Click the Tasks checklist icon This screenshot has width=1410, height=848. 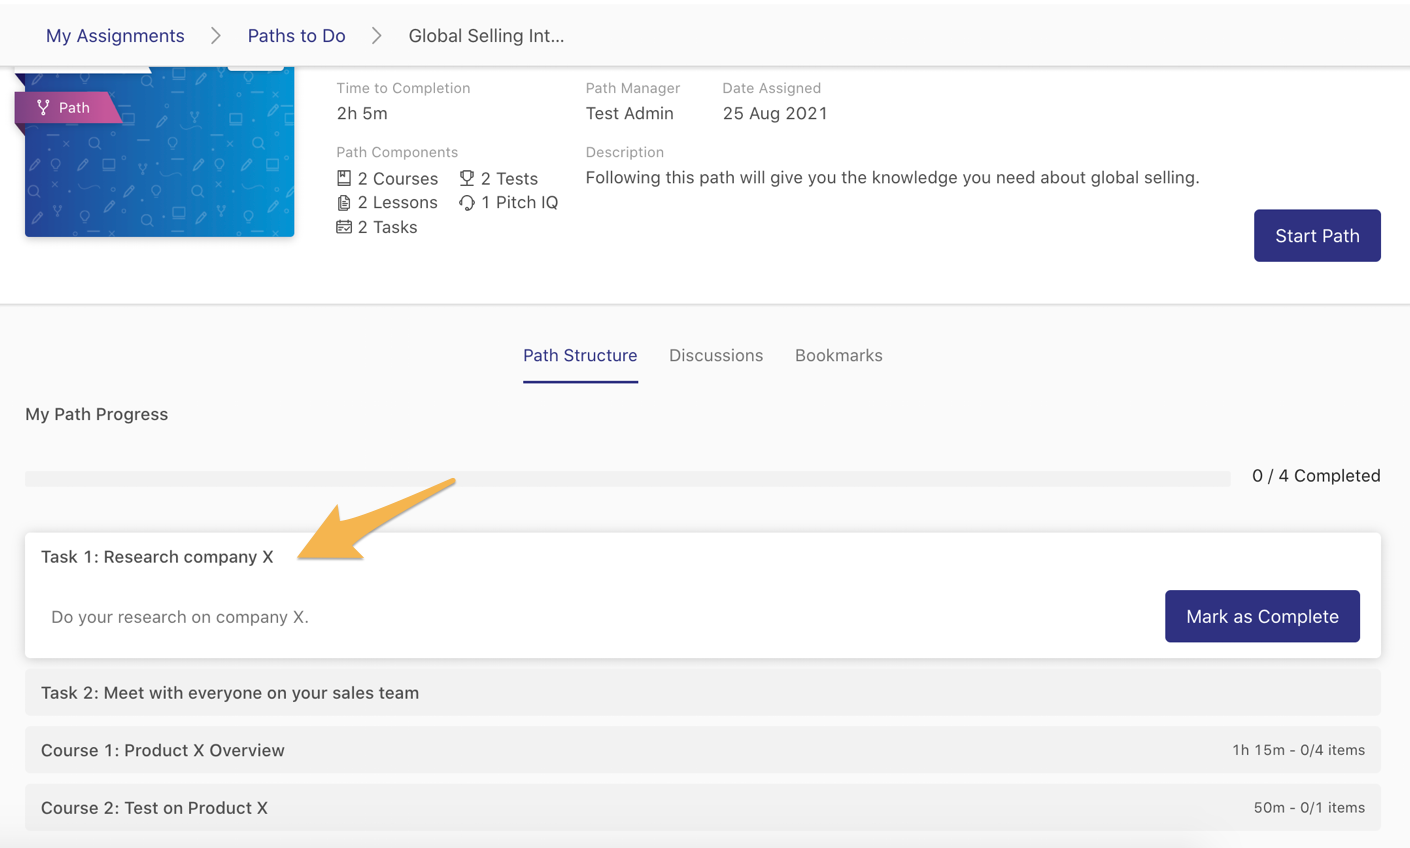pyautogui.click(x=344, y=227)
